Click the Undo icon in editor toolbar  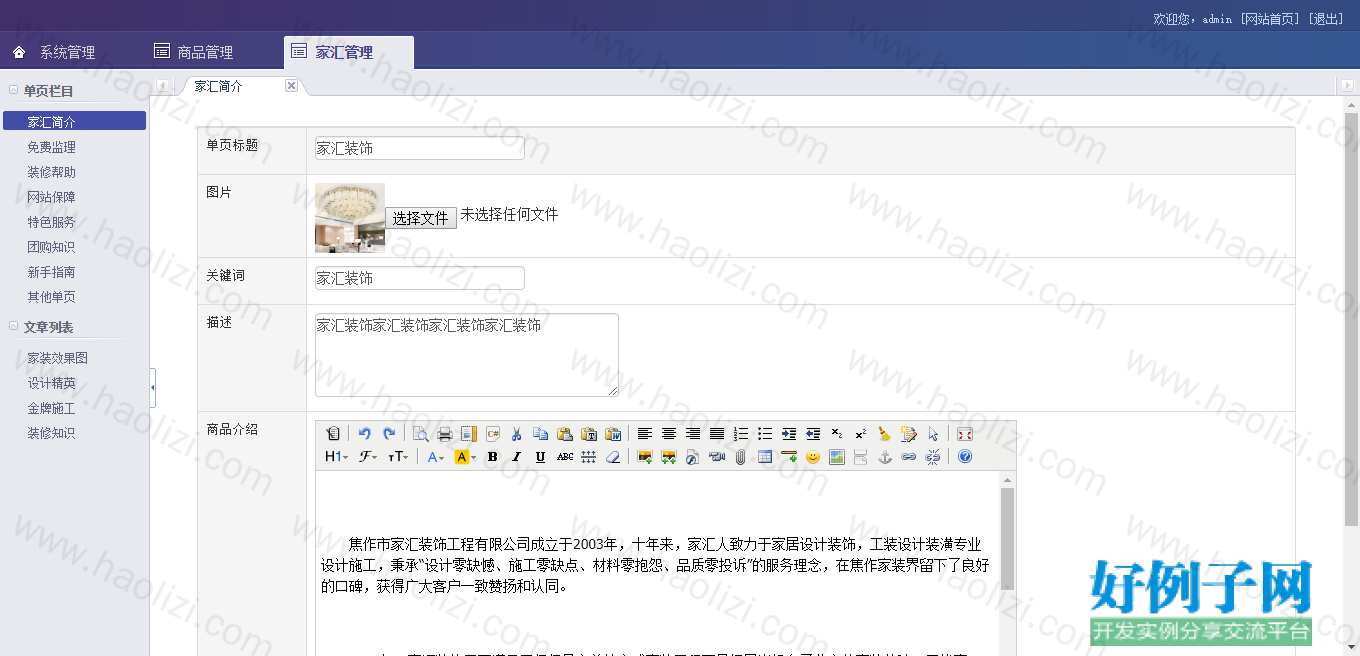point(365,434)
